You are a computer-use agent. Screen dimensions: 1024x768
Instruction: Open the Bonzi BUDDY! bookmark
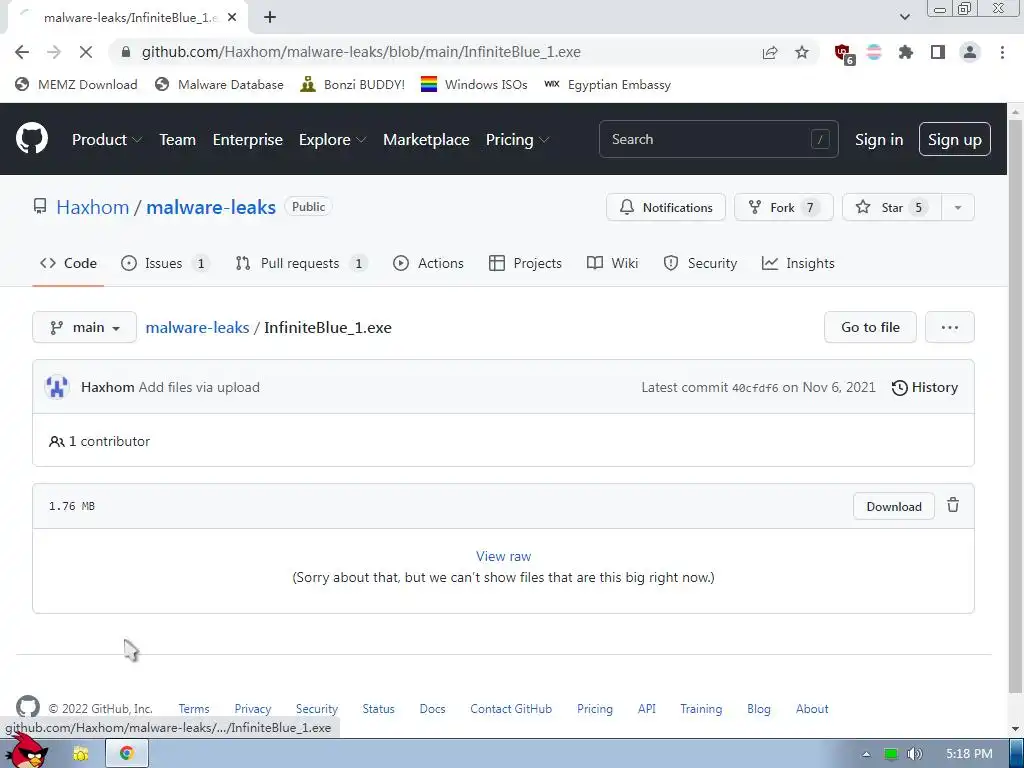[353, 85]
